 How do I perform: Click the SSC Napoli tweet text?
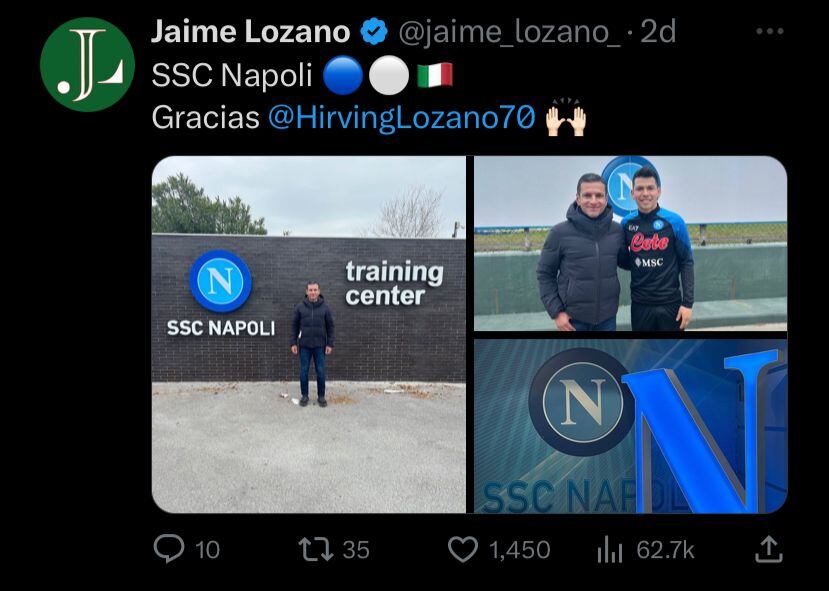click(232, 75)
